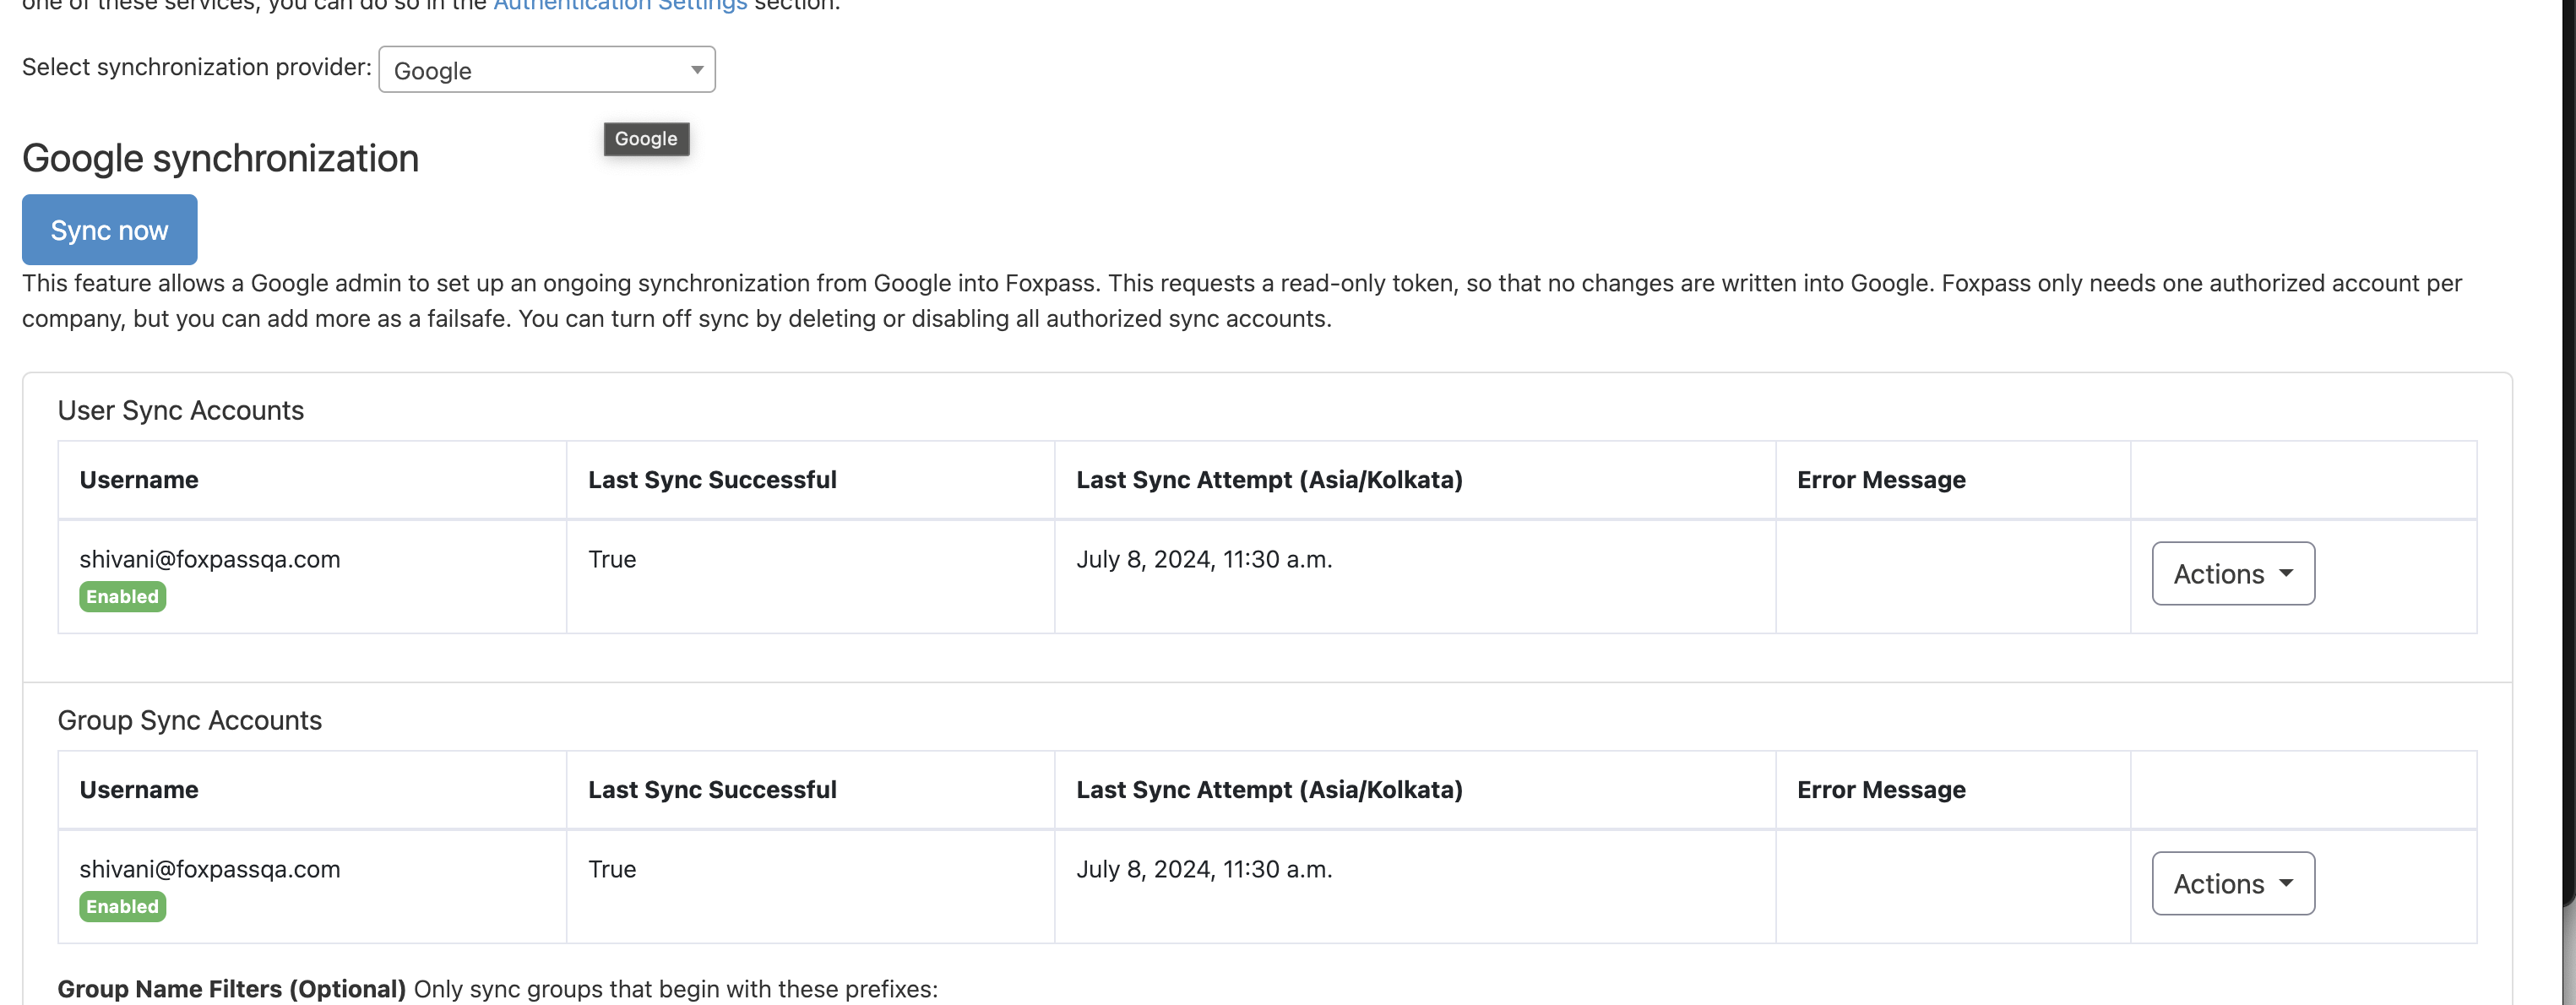Open the synchronization provider dropdown
2576x1005 pixels.
click(x=547, y=70)
